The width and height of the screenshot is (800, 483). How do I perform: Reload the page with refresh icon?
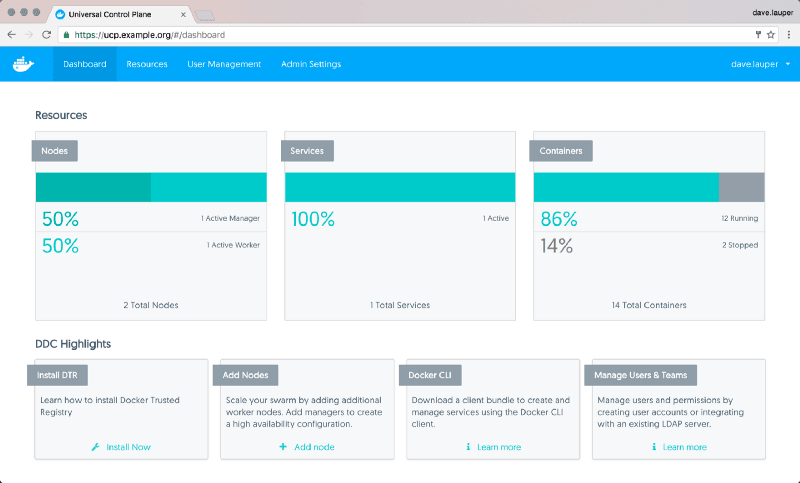(47, 34)
